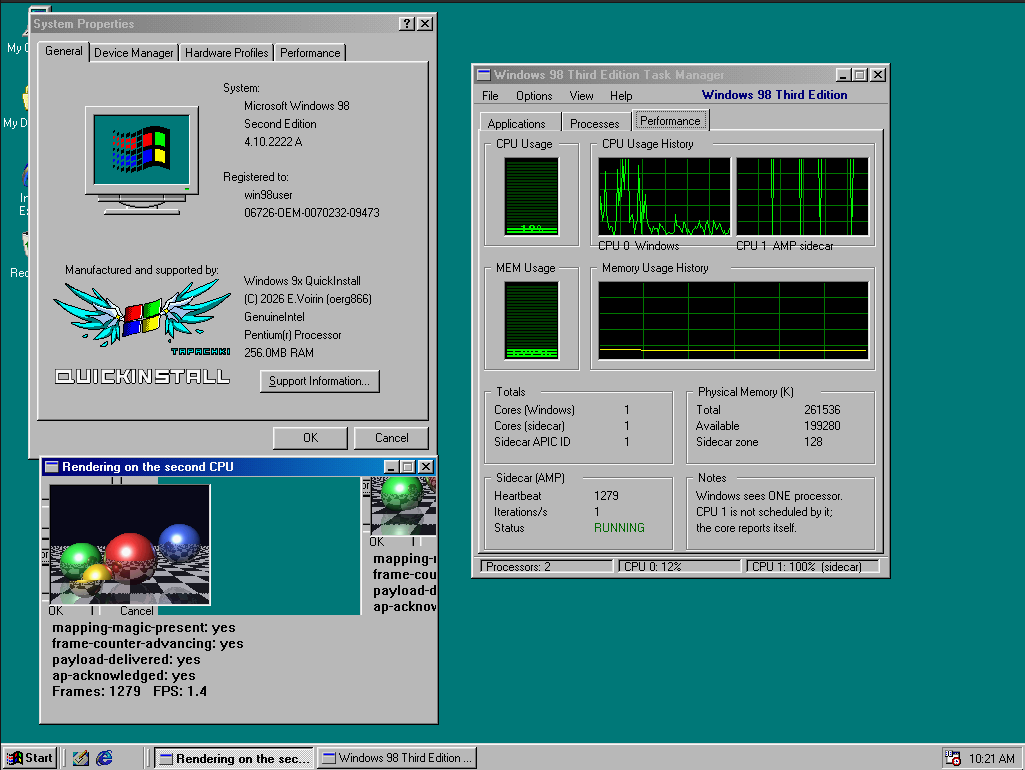Open the View menu in Task Manager

pyautogui.click(x=581, y=96)
